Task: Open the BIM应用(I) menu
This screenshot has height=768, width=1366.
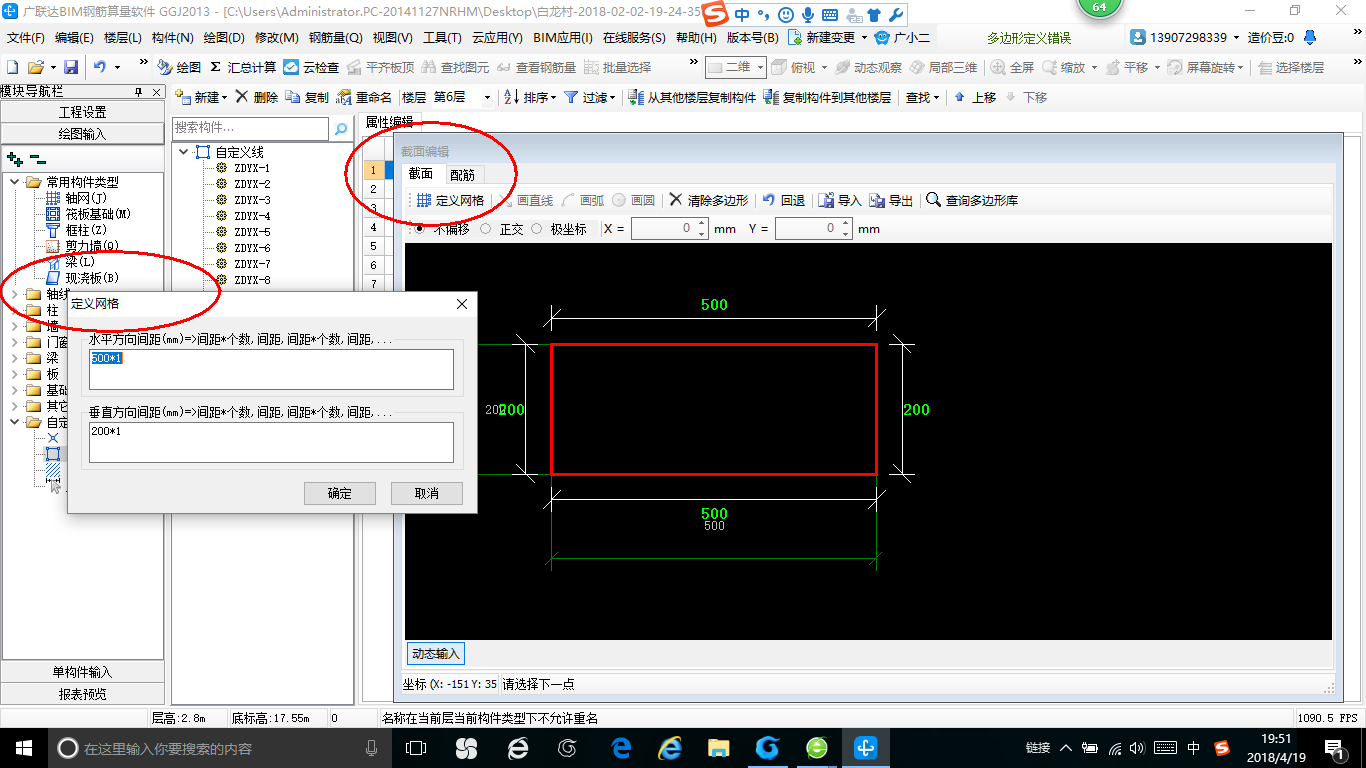Action: point(563,38)
